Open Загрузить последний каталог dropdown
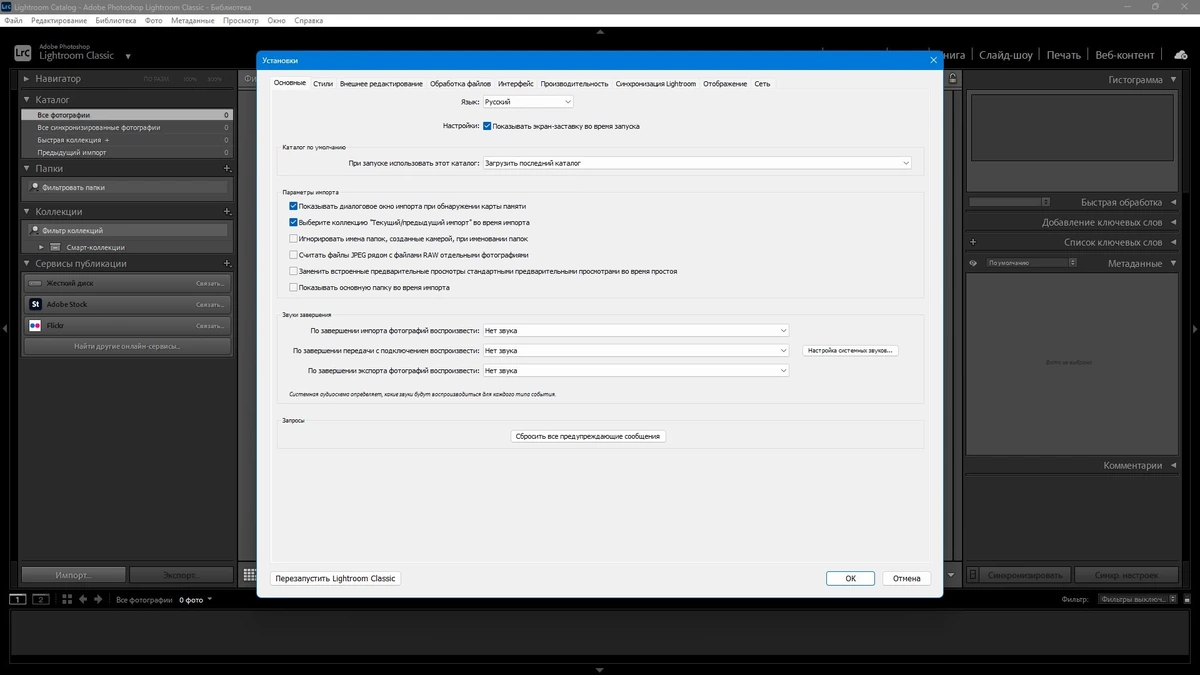 pyautogui.click(x=697, y=162)
